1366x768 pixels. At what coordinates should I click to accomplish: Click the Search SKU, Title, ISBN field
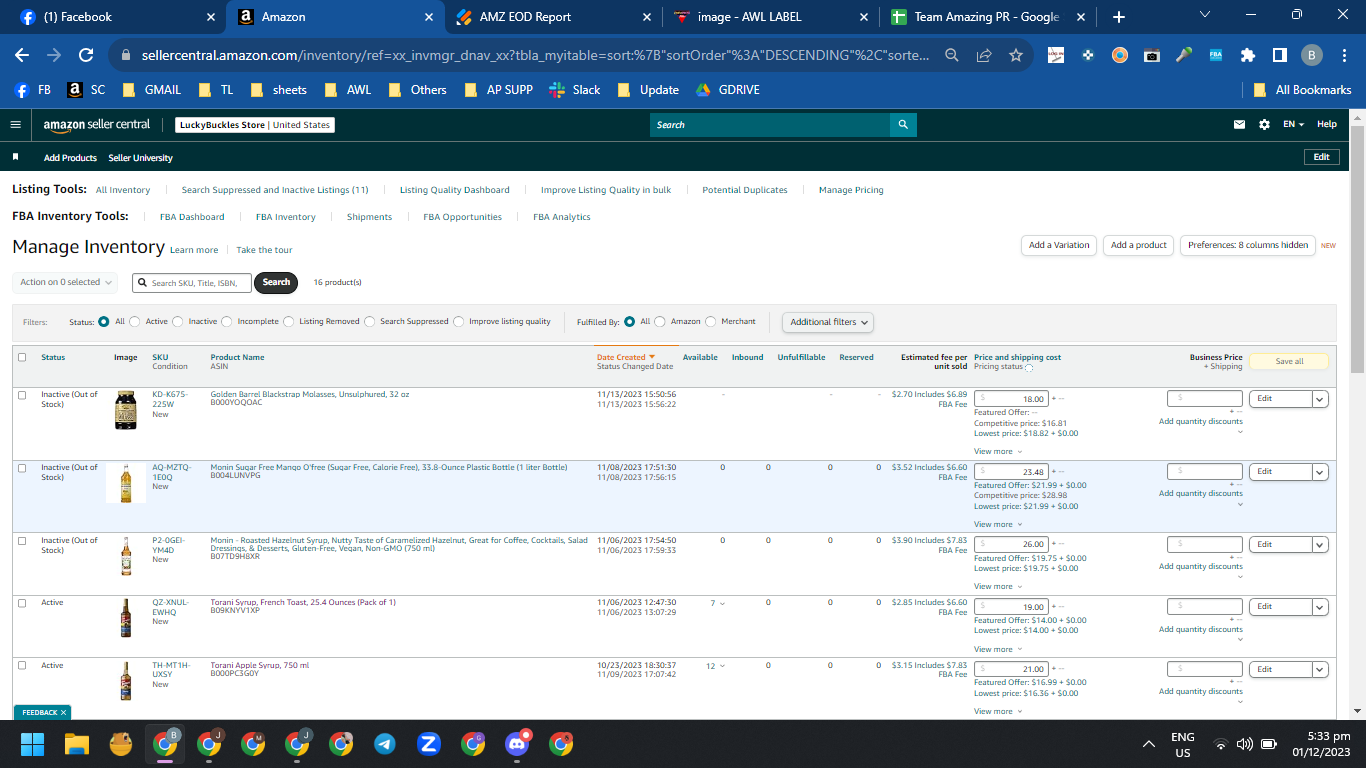(x=191, y=283)
